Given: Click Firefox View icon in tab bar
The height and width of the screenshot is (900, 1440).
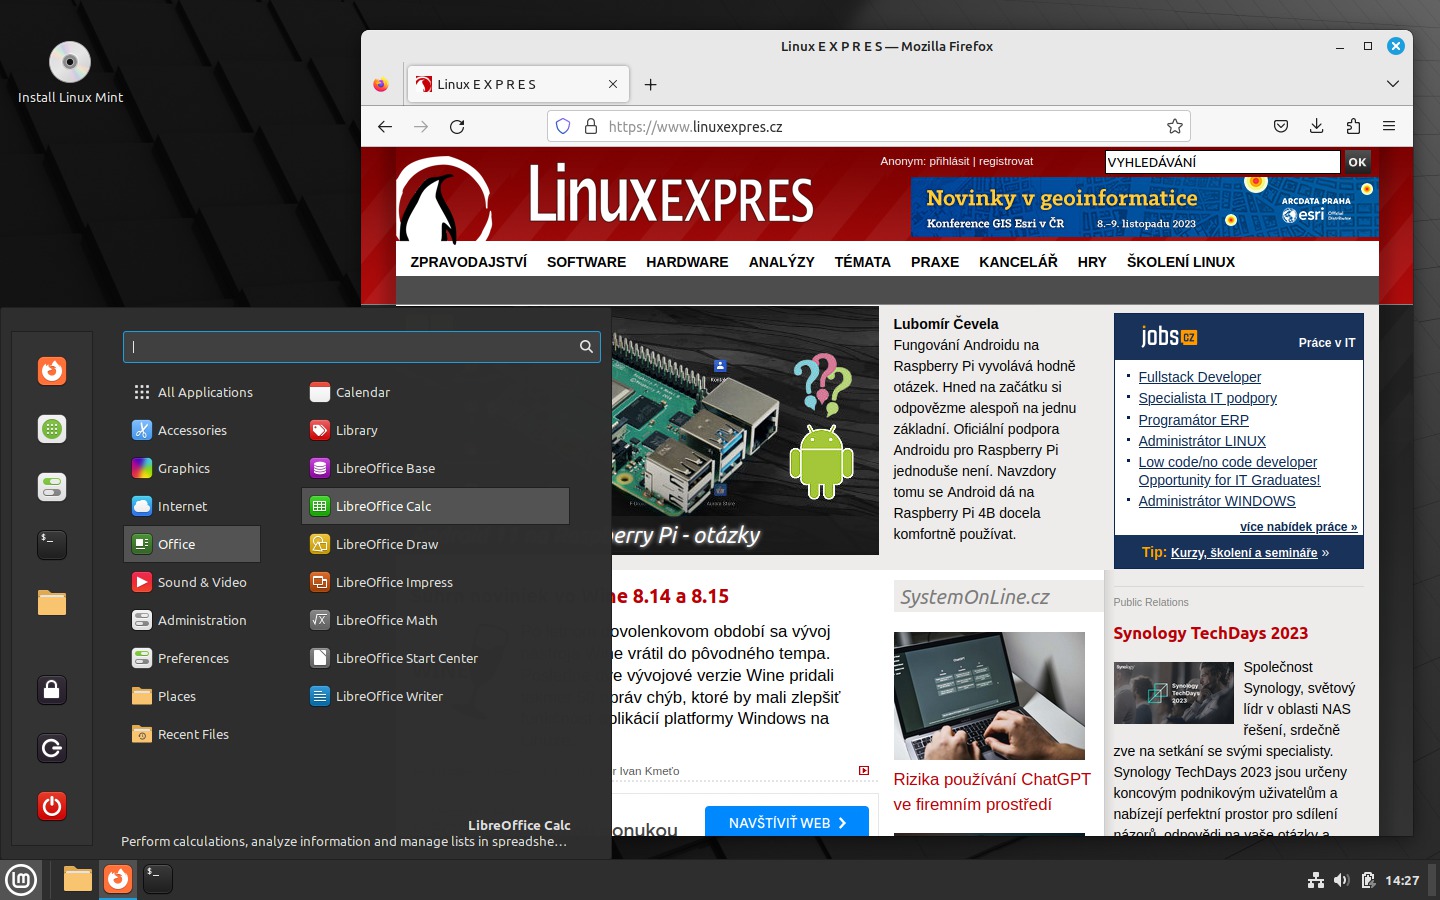Looking at the screenshot, I should pyautogui.click(x=381, y=84).
